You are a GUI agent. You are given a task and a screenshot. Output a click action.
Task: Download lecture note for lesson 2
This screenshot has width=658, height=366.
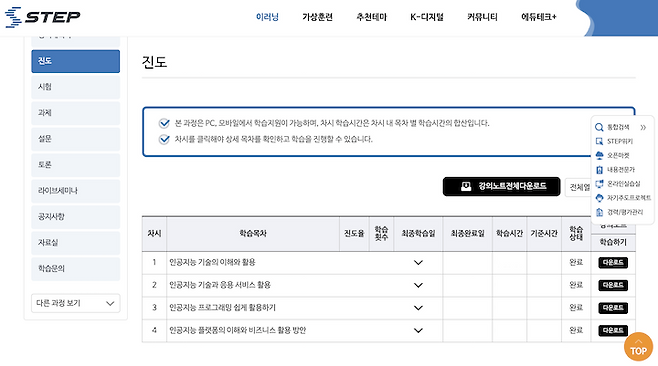(613, 285)
